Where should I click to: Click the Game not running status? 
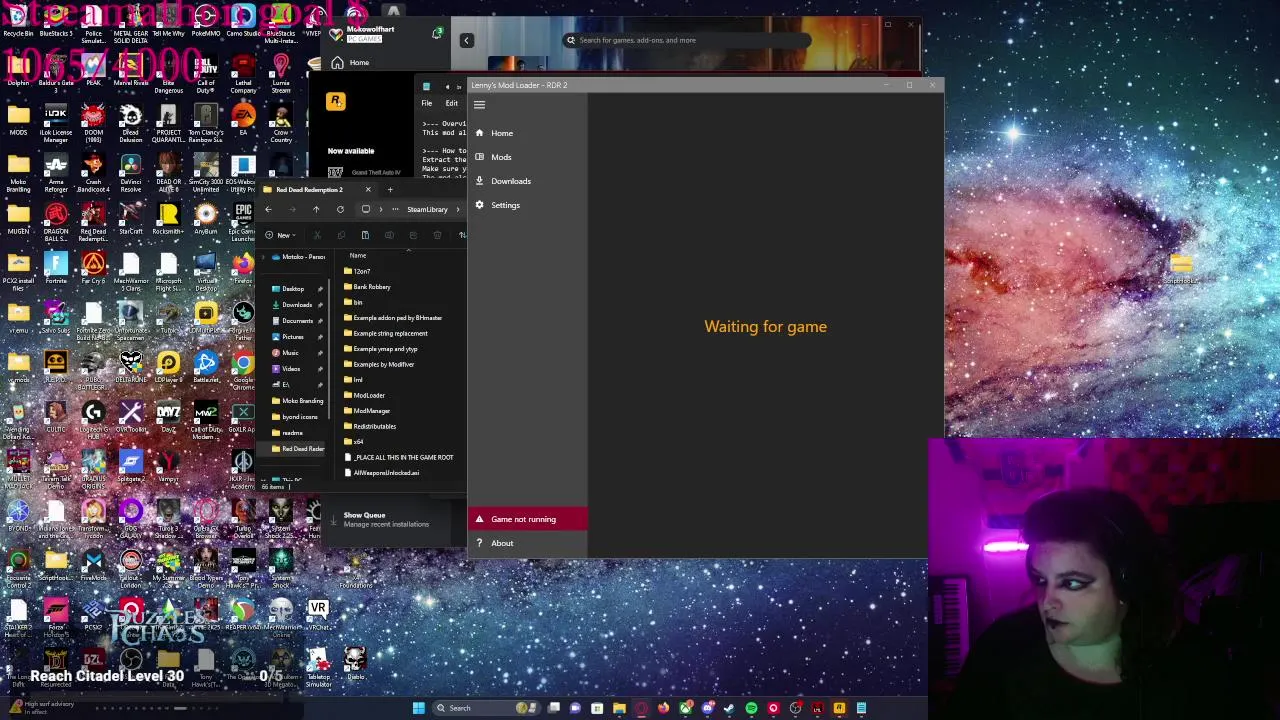click(x=527, y=519)
